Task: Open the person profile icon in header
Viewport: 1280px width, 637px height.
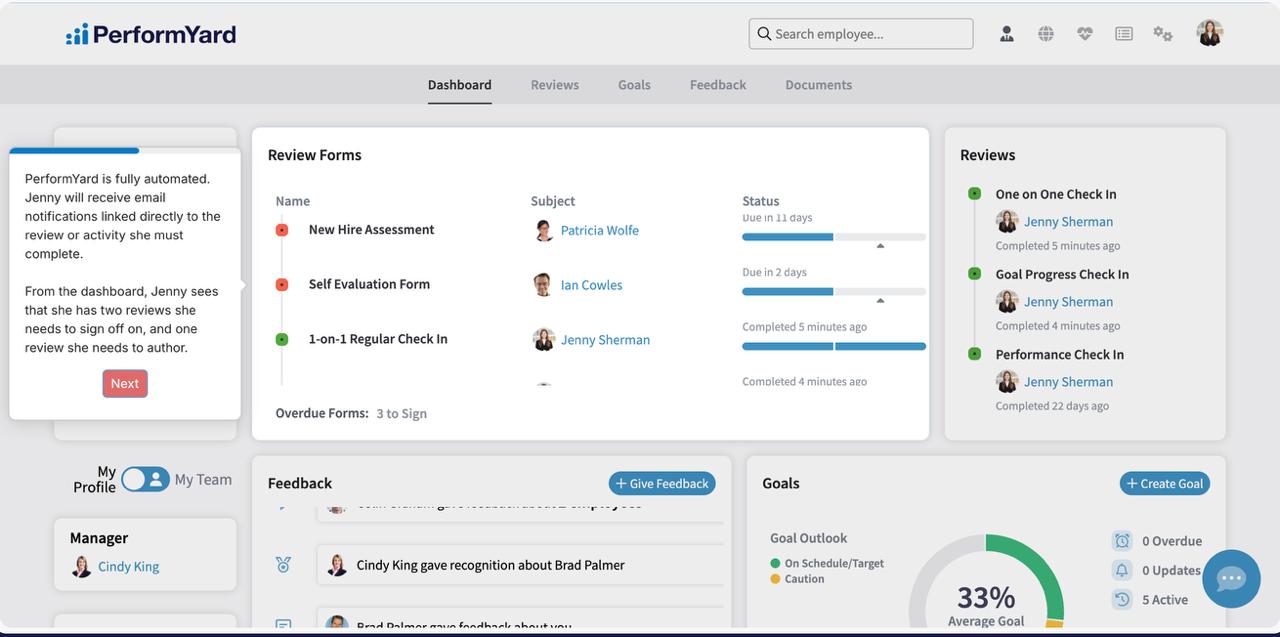Action: [x=1007, y=34]
